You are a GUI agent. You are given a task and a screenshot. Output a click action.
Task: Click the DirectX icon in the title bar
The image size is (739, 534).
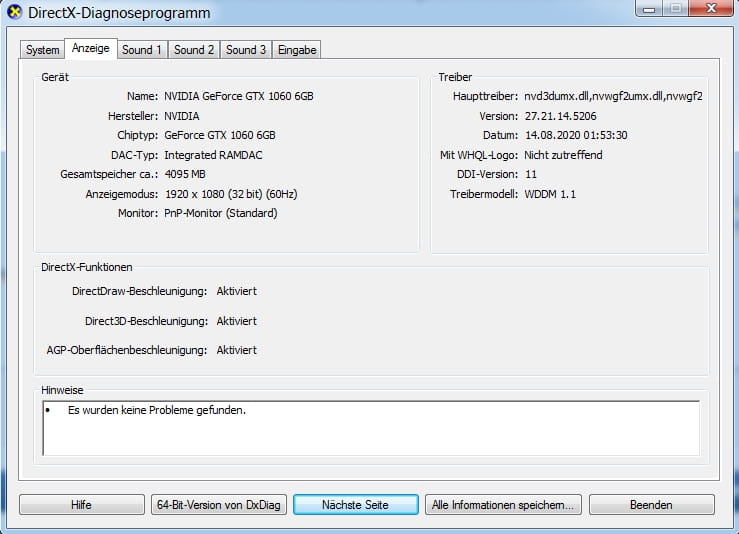14,12
